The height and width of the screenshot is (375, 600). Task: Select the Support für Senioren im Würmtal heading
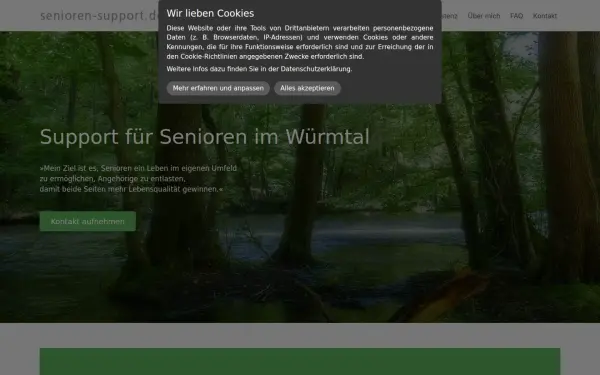tap(205, 137)
